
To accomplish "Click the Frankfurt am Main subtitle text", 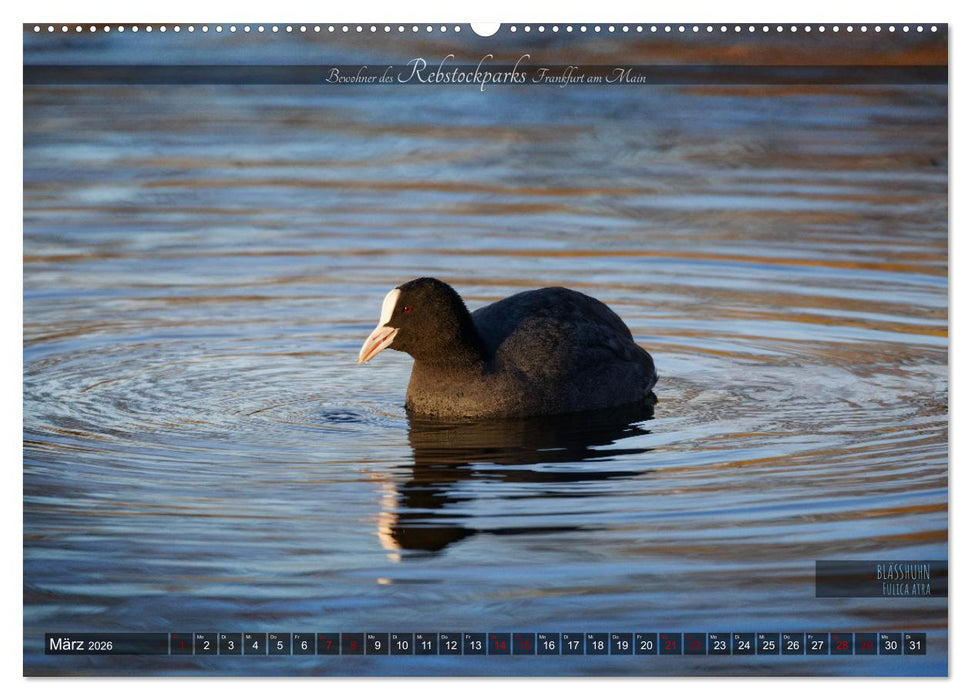I will click(588, 76).
